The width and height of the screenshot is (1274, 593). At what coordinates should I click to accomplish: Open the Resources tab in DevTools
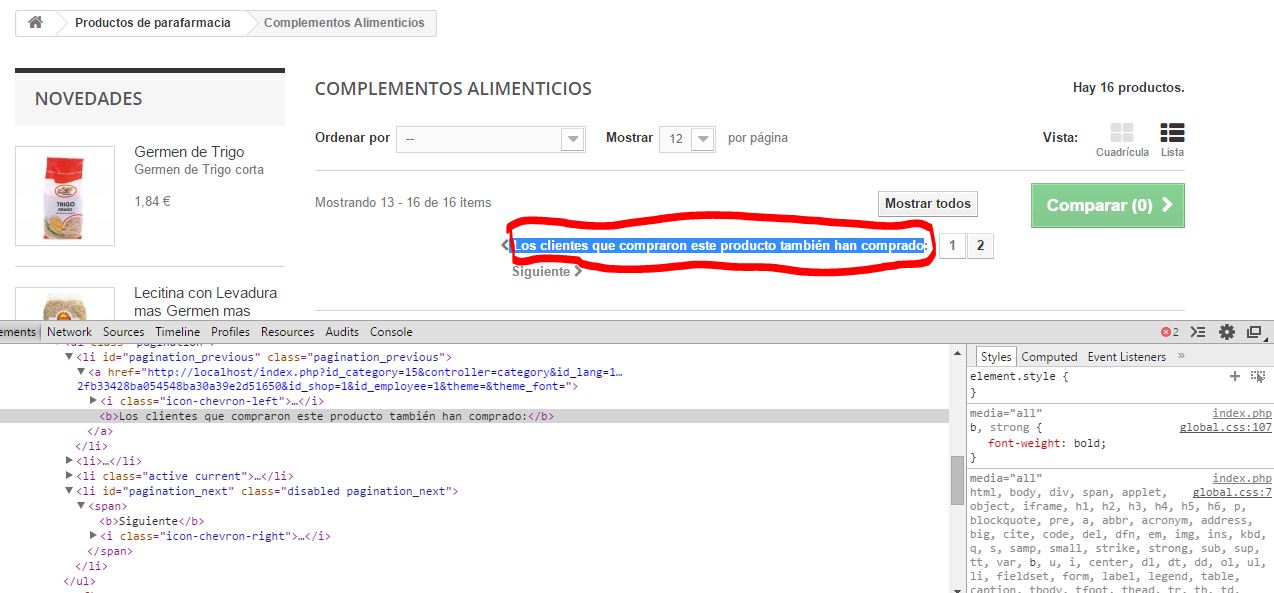point(287,332)
